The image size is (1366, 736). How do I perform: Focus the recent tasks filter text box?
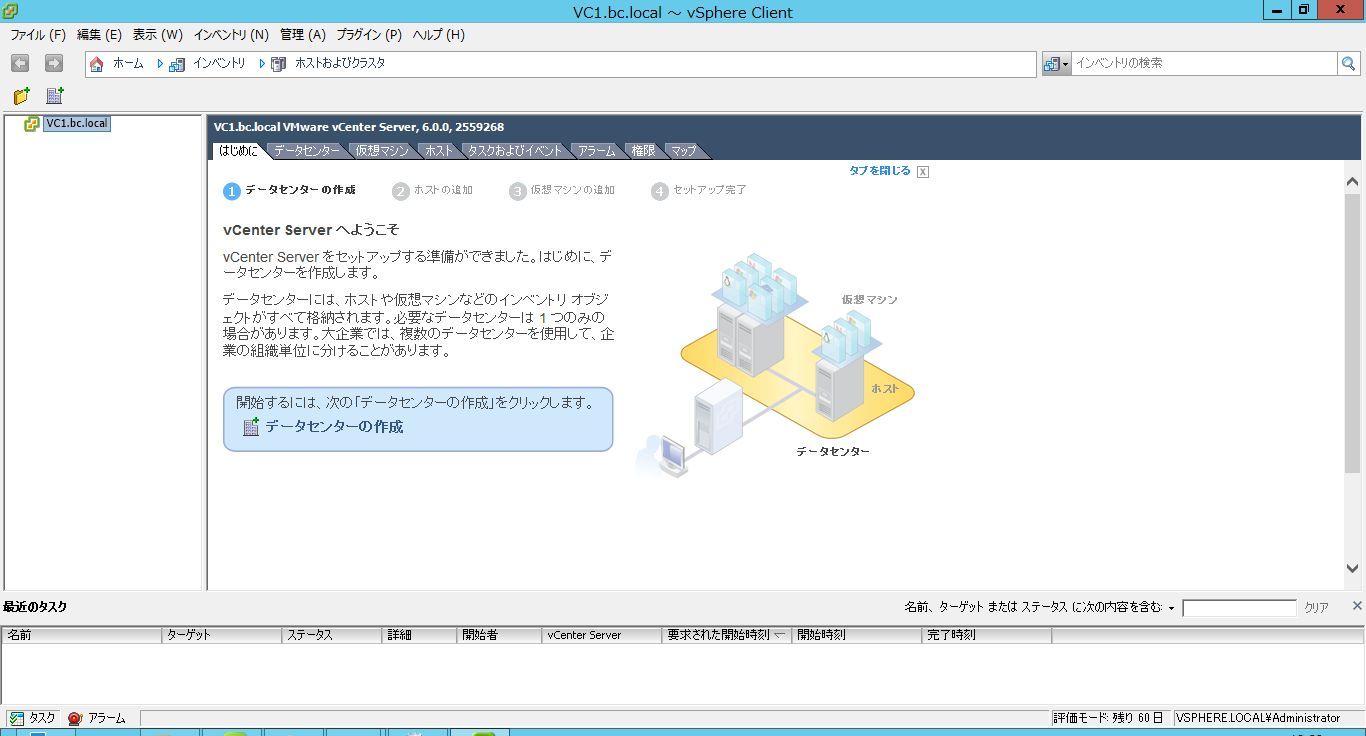(1239, 608)
